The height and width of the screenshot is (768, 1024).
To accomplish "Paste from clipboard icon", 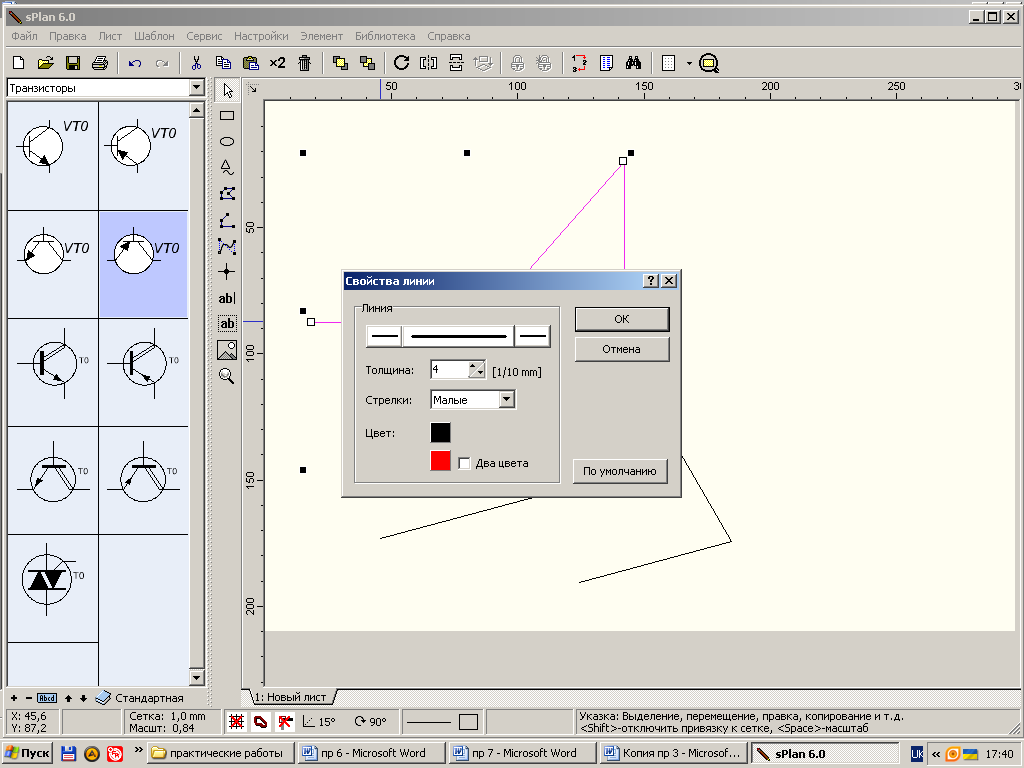I will click(250, 63).
